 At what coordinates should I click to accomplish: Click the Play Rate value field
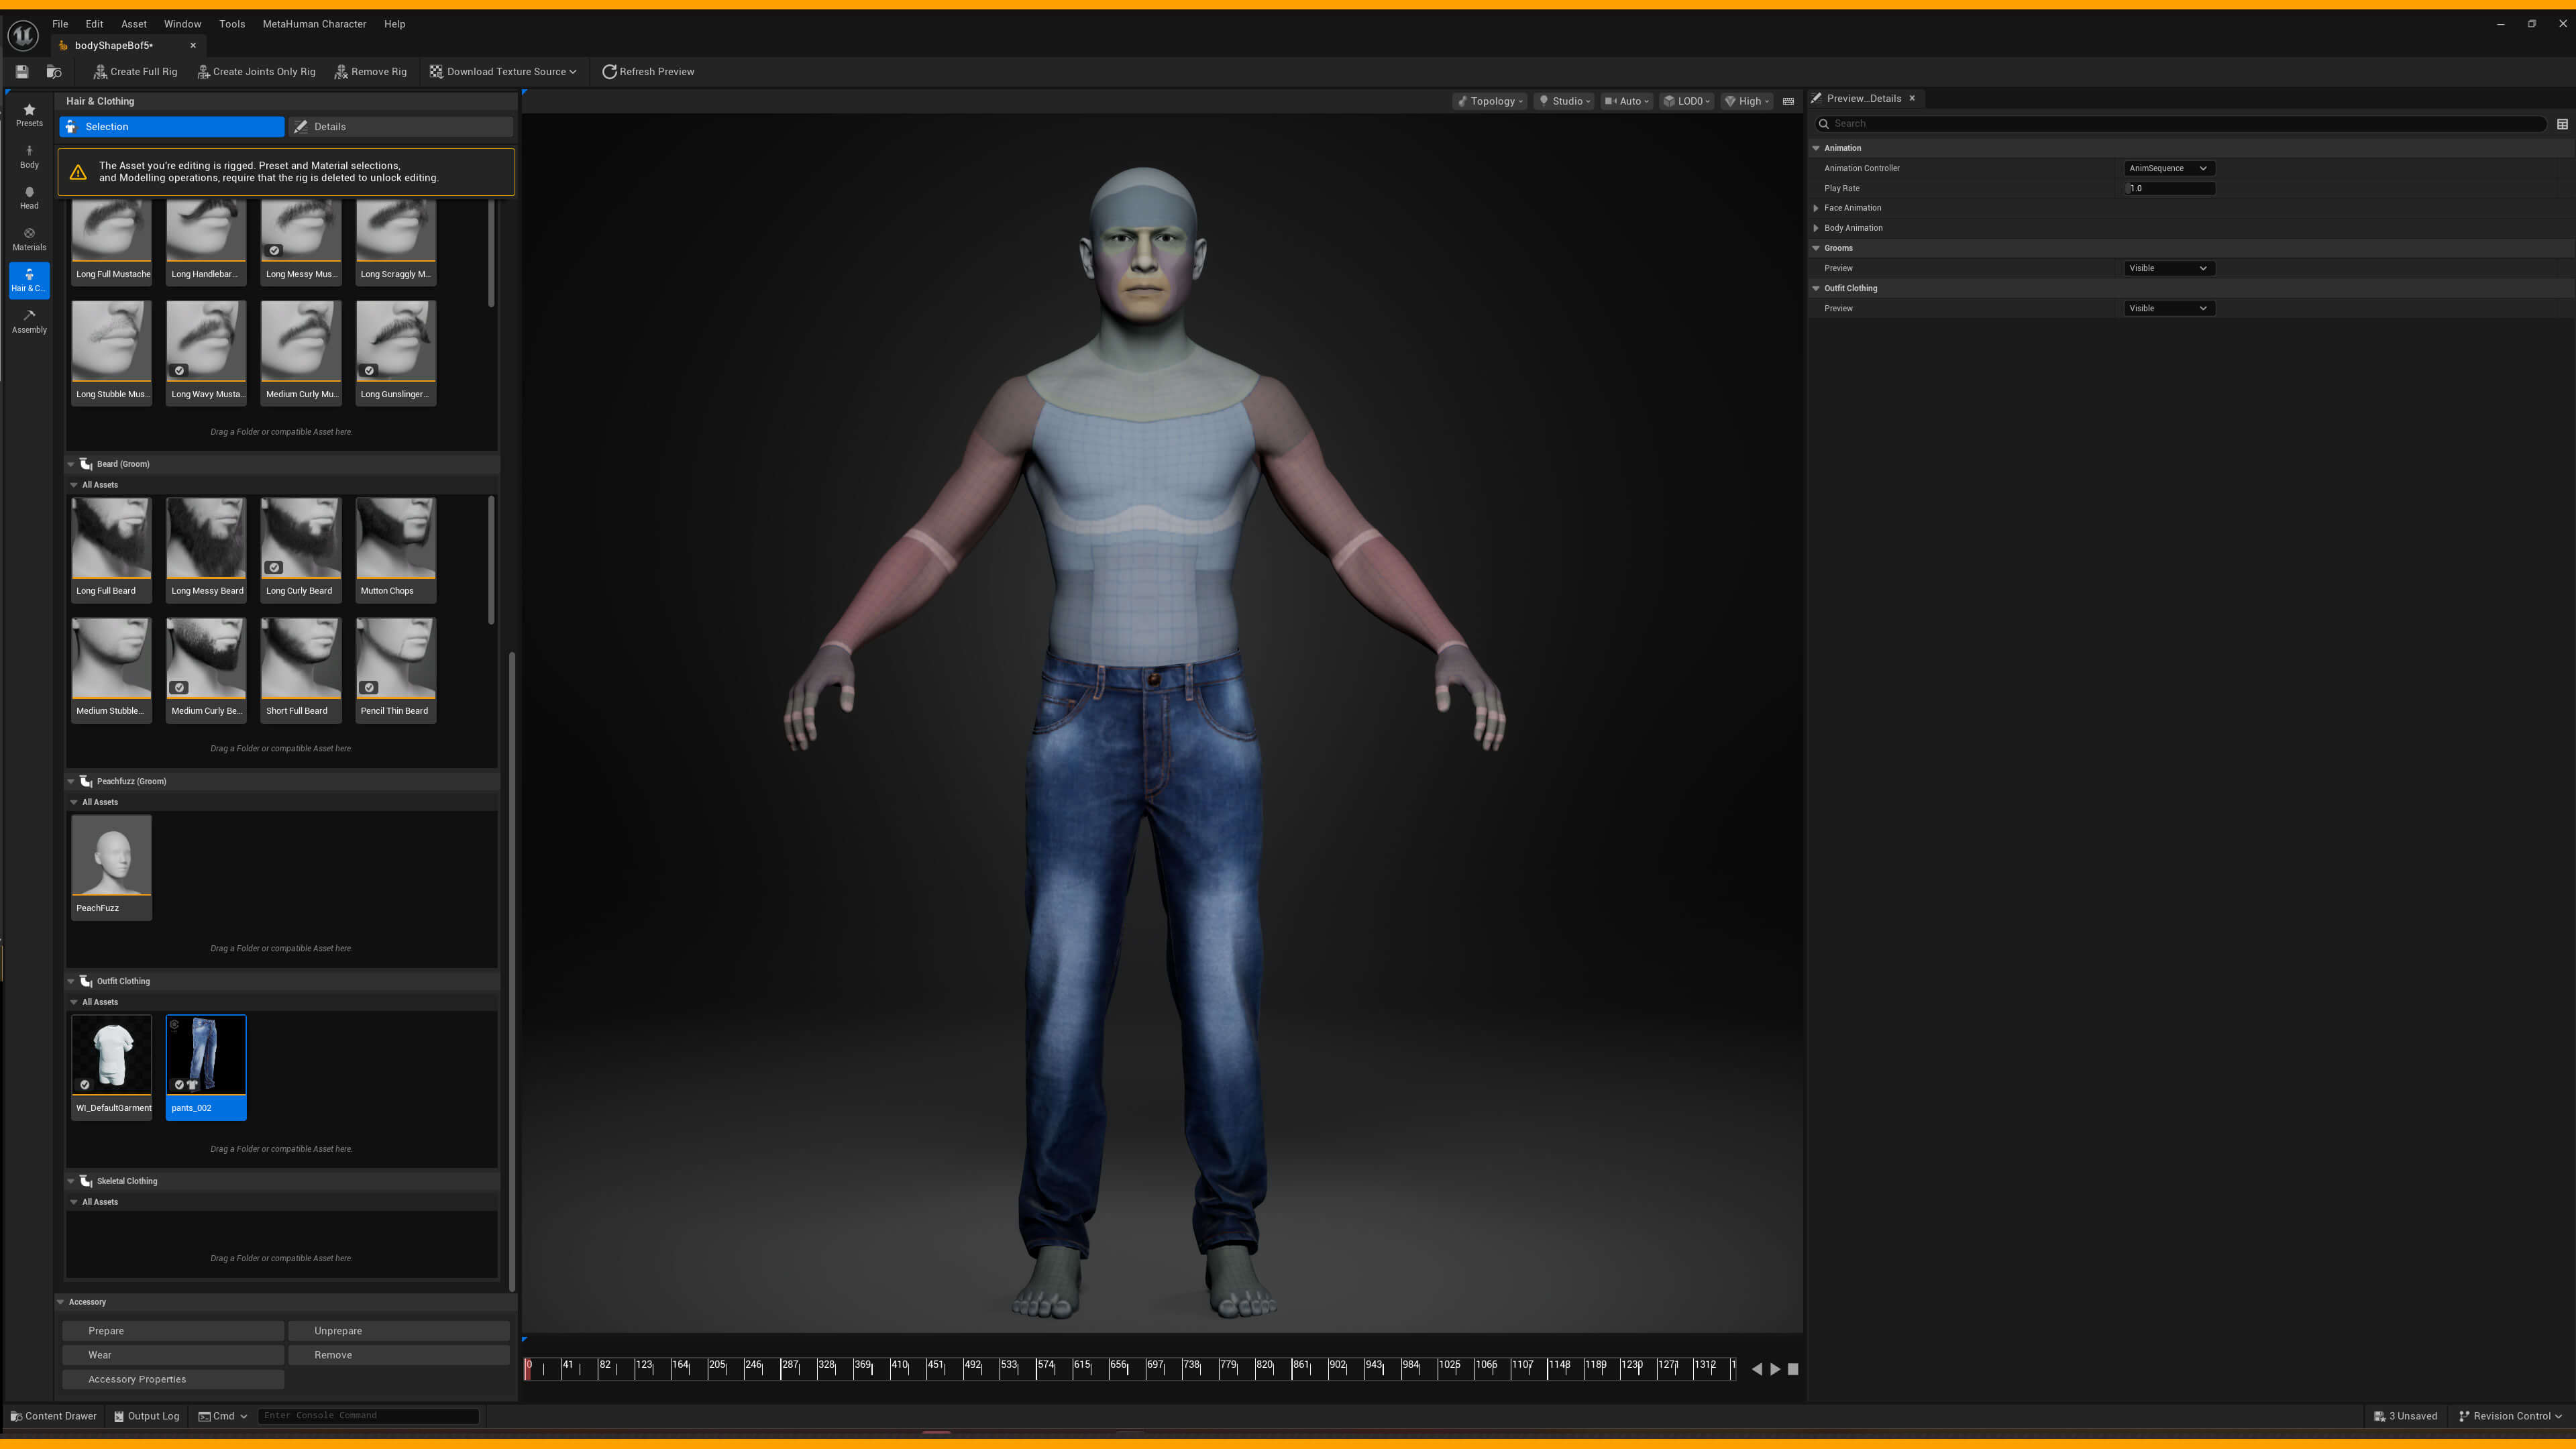click(2169, 188)
